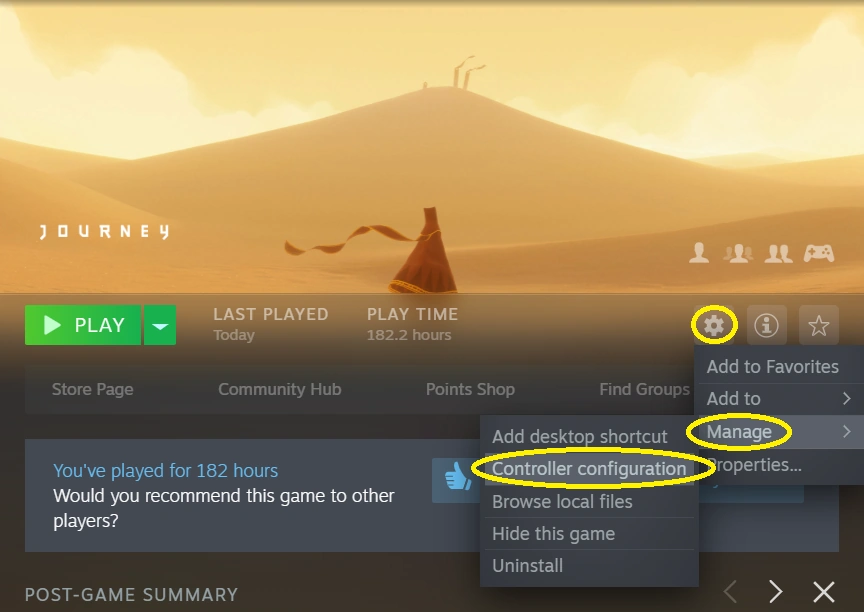Click the online co-op players icon
Viewport: 864px width, 612px height.
[x=738, y=253]
